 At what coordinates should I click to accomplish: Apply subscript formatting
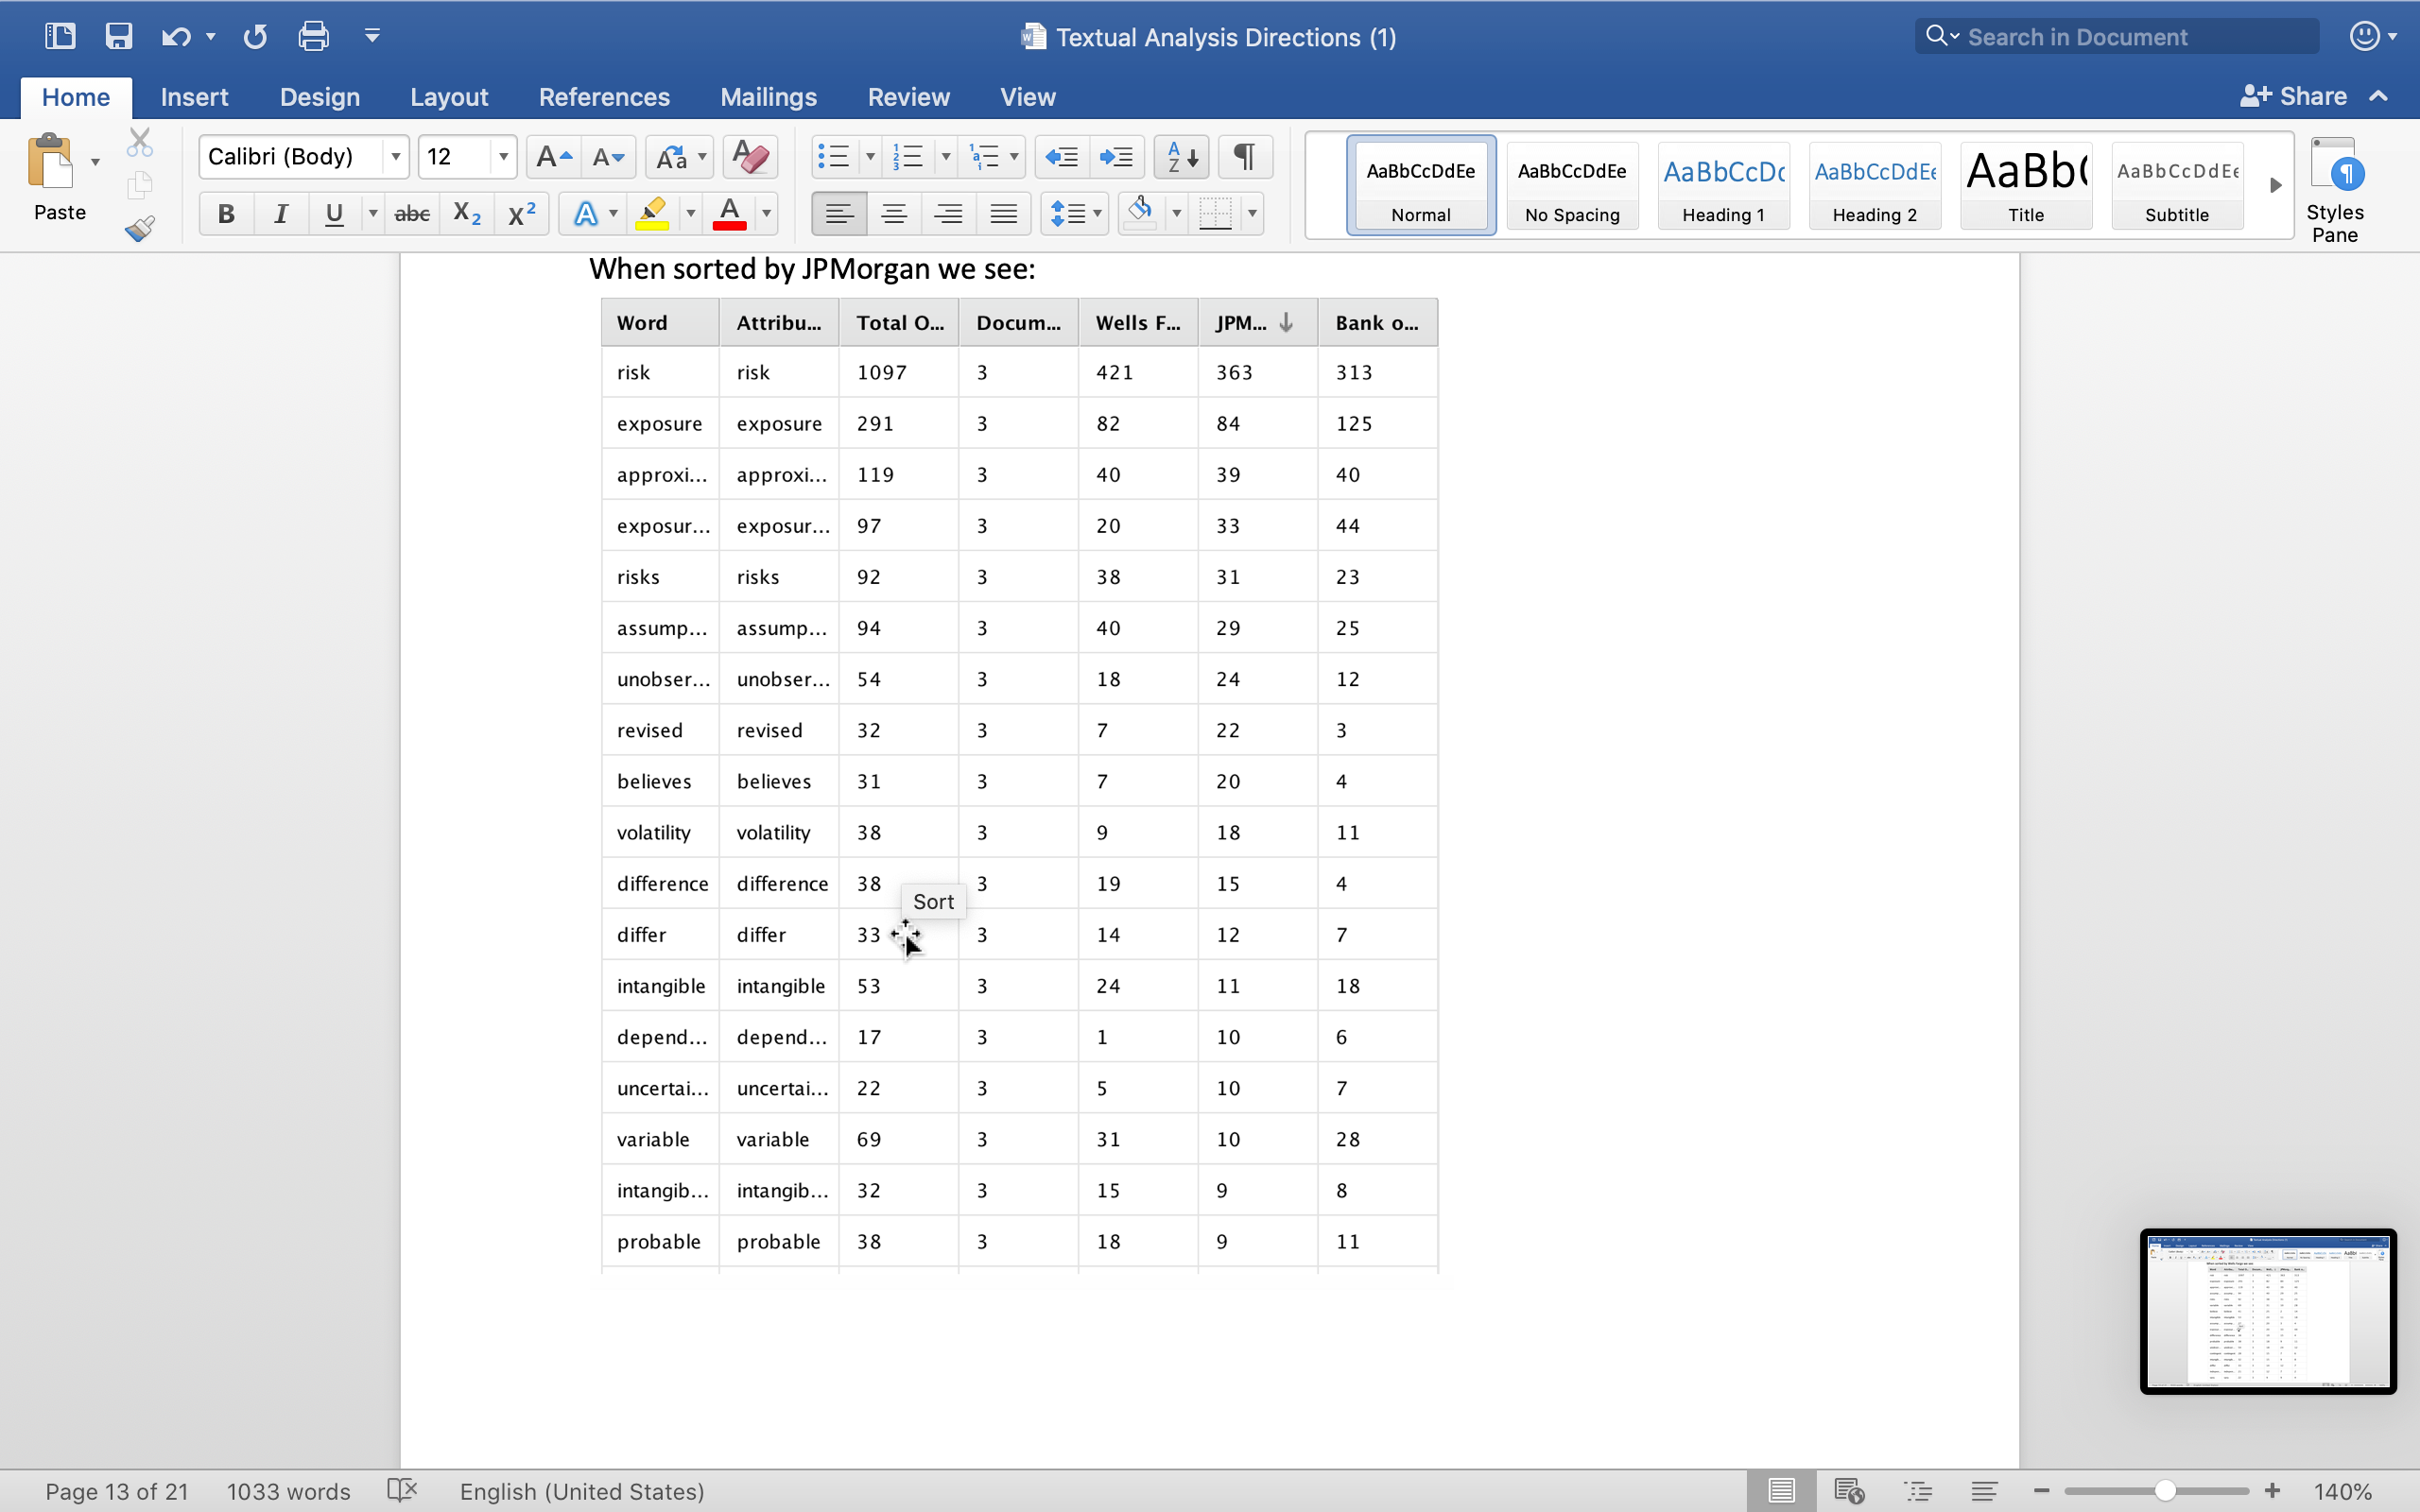coord(466,213)
